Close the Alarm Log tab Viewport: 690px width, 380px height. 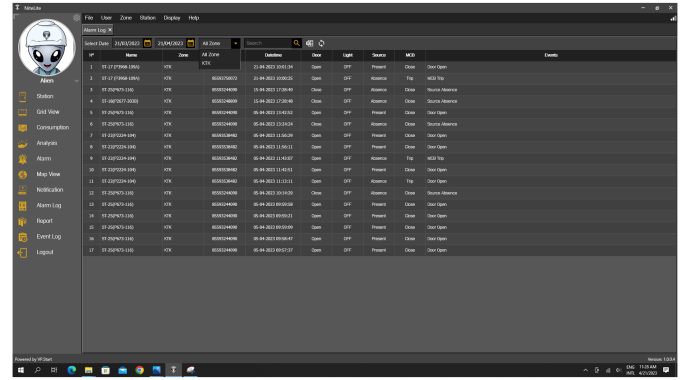point(110,30)
